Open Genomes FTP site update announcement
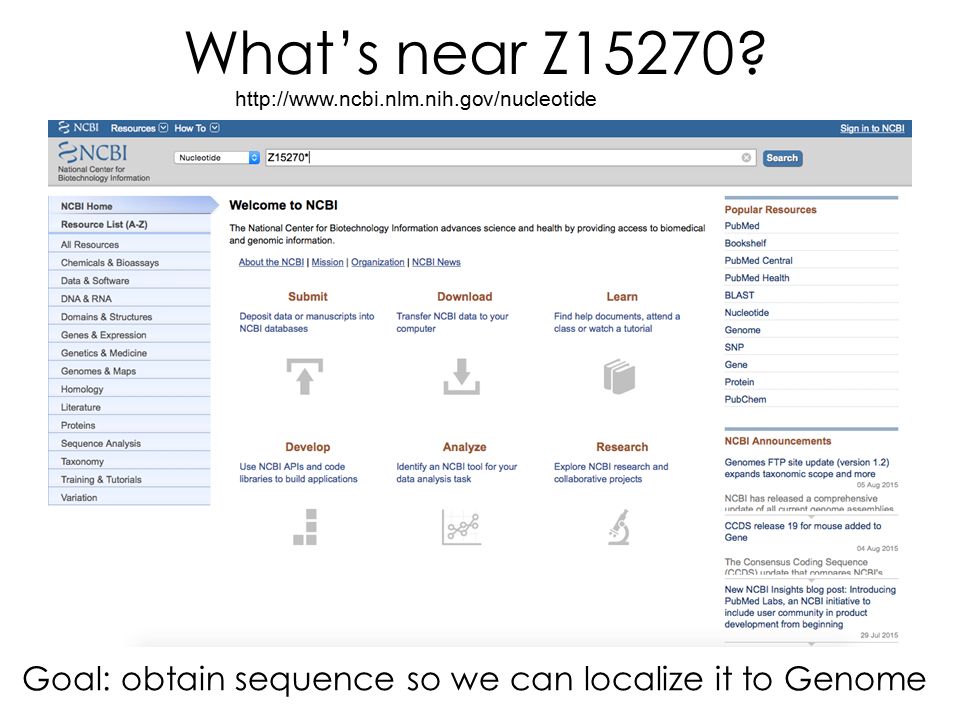Image resolution: width=960 pixels, height=720 pixels. pos(807,468)
